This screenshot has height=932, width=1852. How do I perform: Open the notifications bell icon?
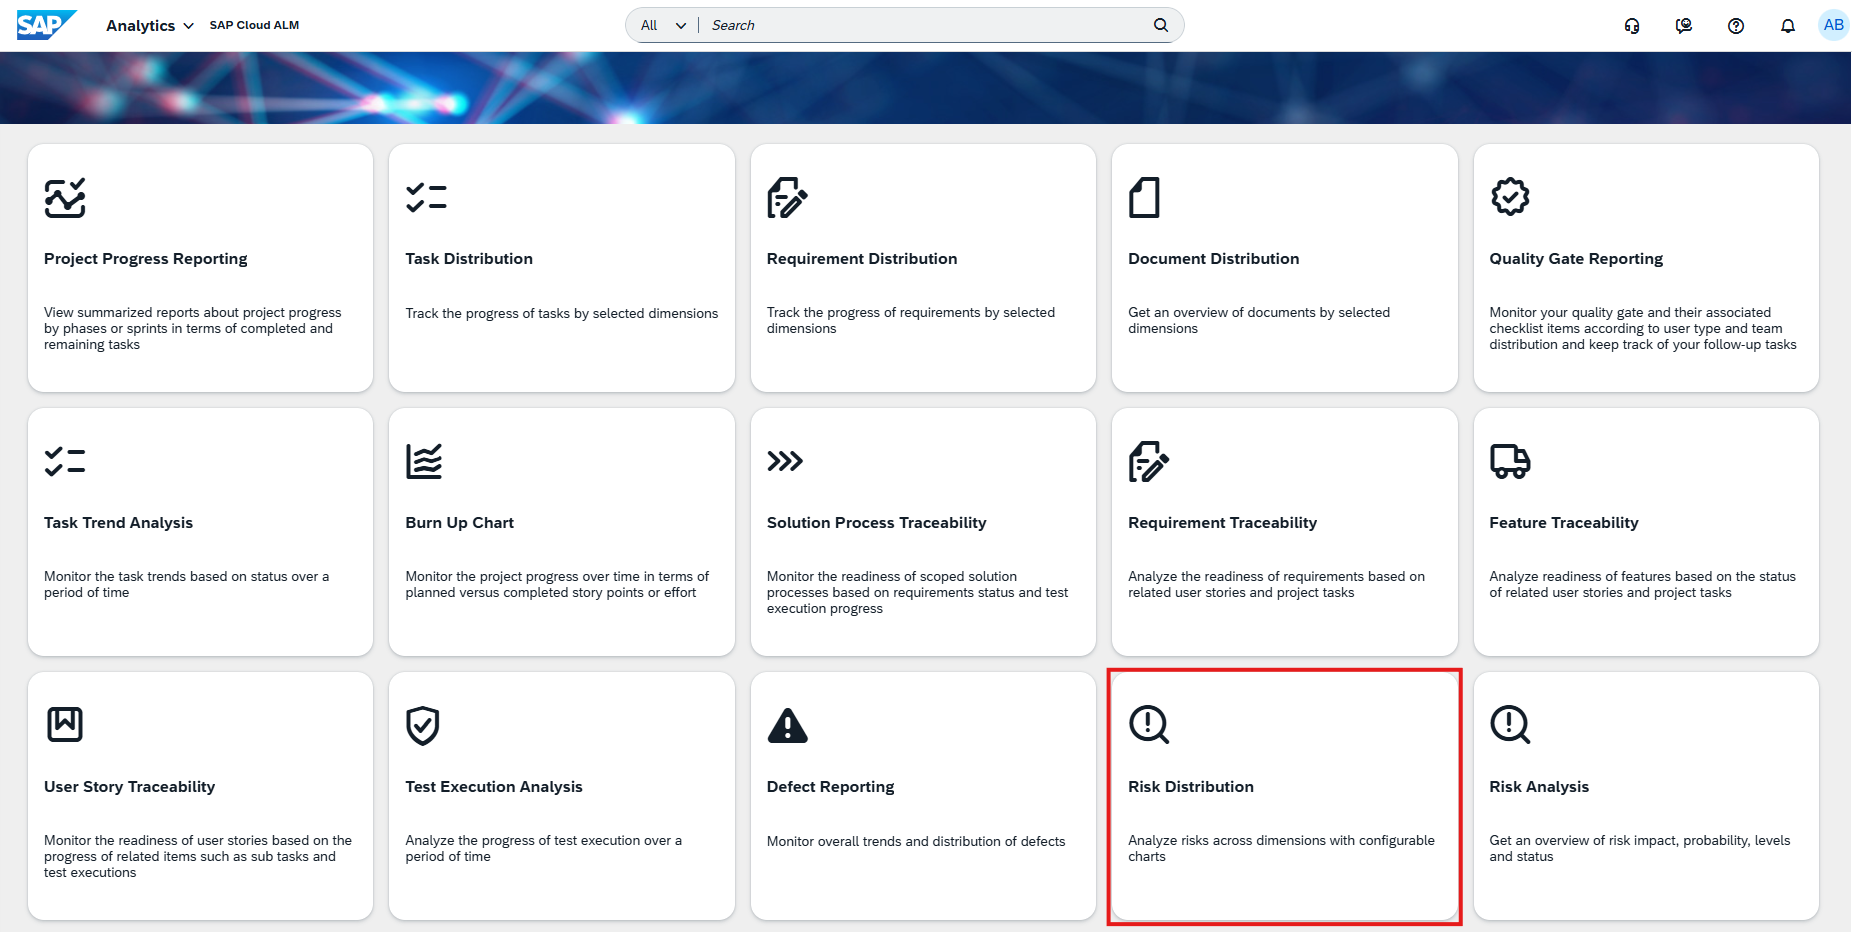point(1787,26)
